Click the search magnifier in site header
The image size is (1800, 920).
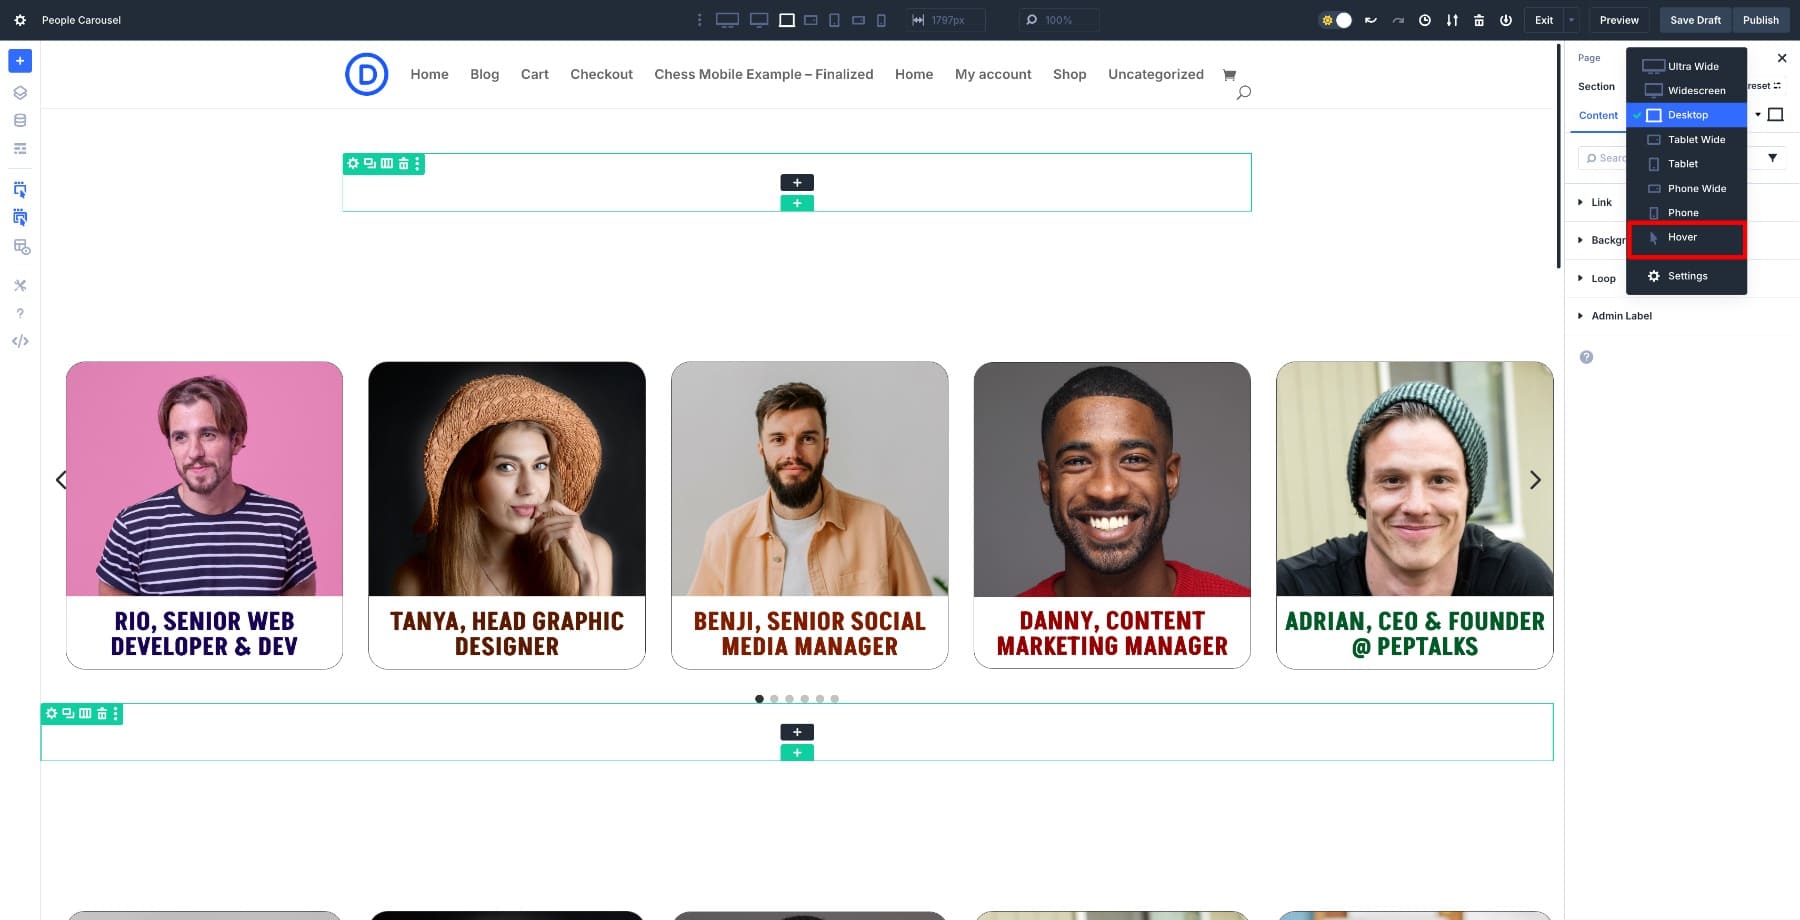click(x=1243, y=93)
